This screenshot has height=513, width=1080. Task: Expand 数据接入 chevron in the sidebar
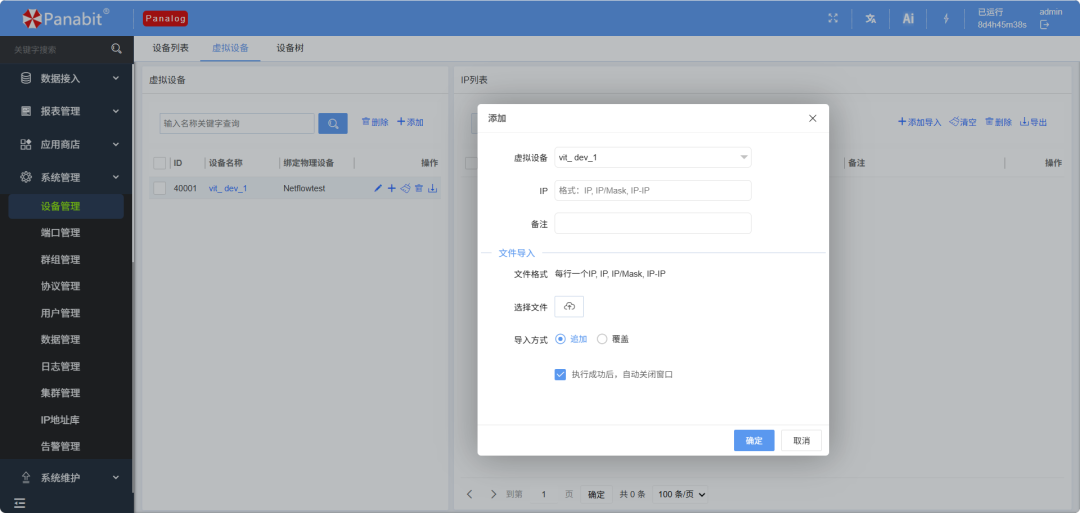tap(116, 78)
